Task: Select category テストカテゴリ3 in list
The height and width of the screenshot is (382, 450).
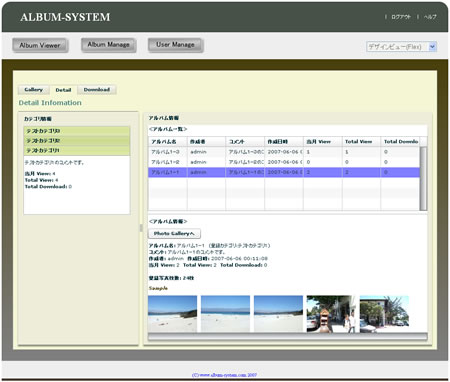Action: (x=77, y=131)
